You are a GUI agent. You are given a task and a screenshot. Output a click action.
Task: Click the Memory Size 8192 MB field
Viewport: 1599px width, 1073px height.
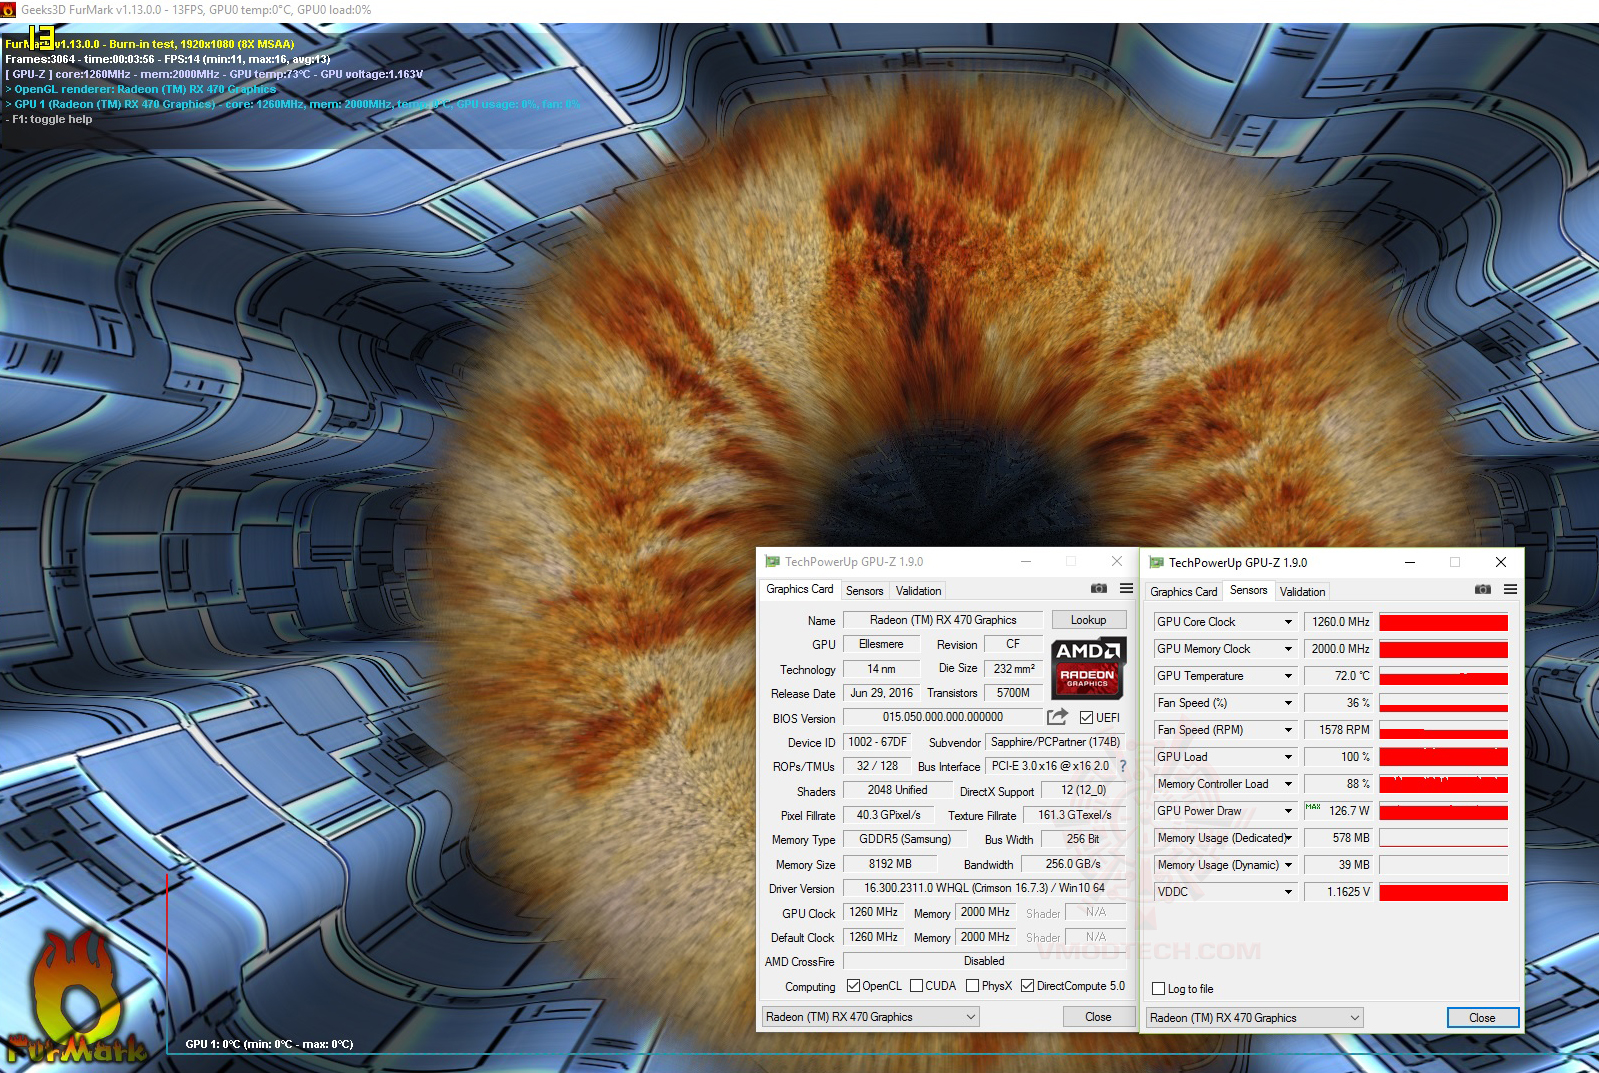click(x=890, y=864)
